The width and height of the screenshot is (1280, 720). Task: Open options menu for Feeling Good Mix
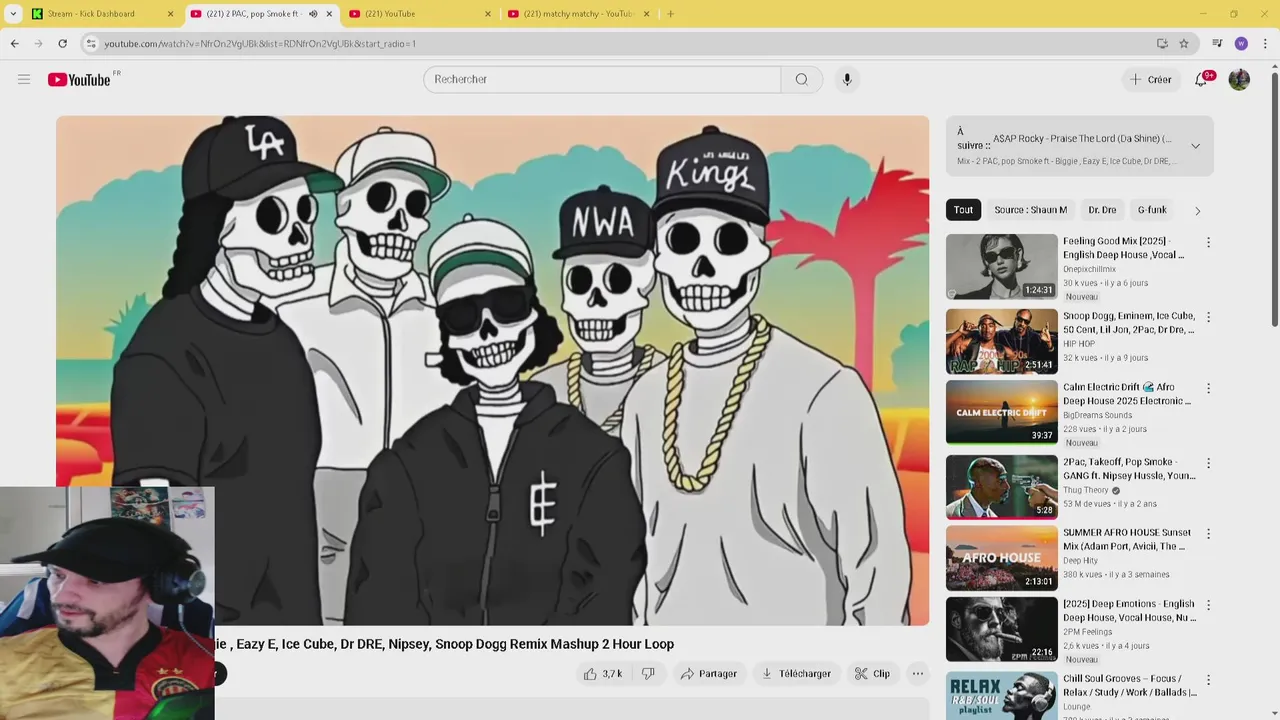point(1208,242)
